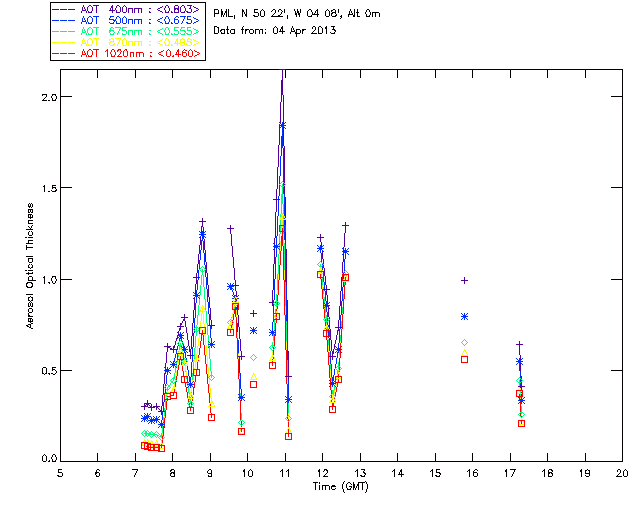Click the 1.0 y-axis tick label

(x=49, y=279)
